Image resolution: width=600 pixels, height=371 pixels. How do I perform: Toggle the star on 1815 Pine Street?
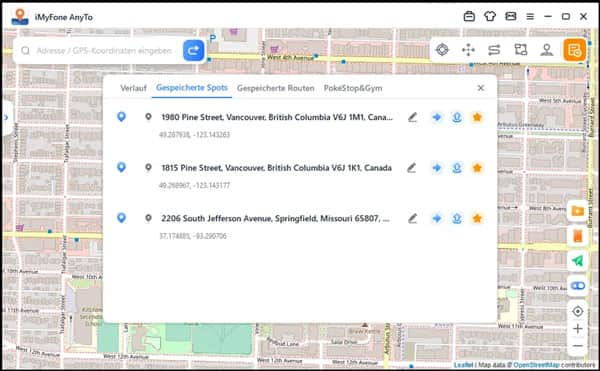click(477, 168)
